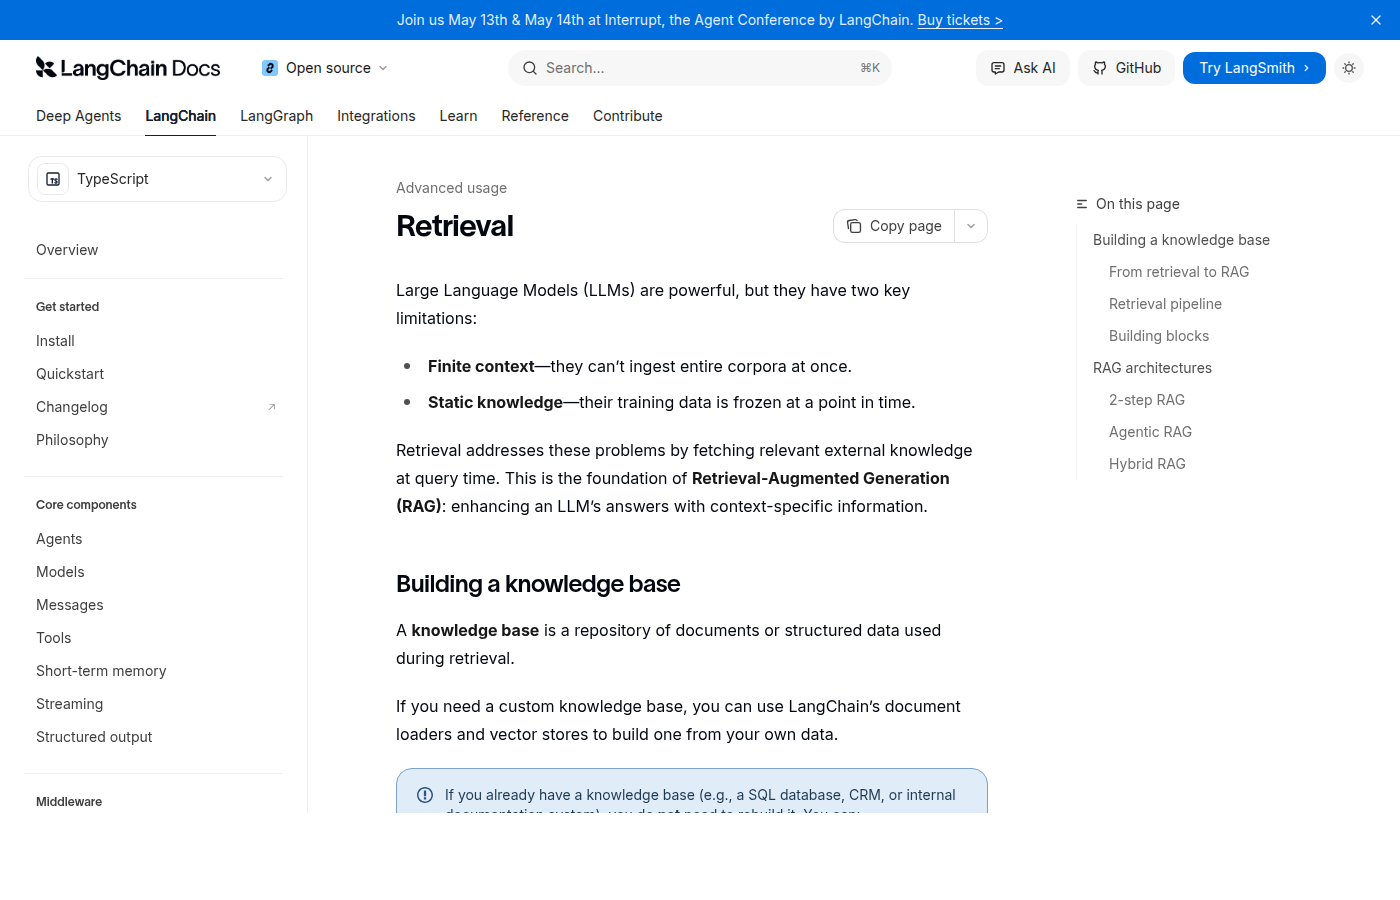Open the Deep Agents tab
Screen dimensions: 1400x900
[x=78, y=116]
